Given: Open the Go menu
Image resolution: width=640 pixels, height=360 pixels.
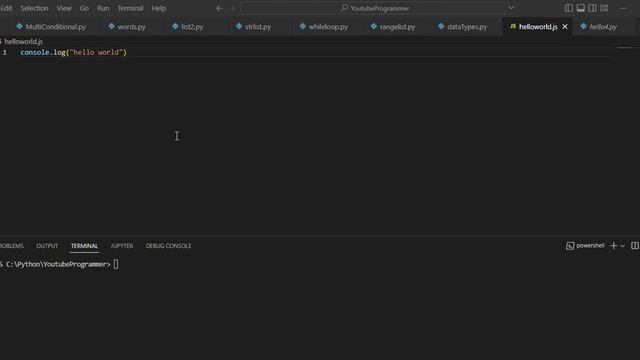Looking at the screenshot, I should coord(84,8).
